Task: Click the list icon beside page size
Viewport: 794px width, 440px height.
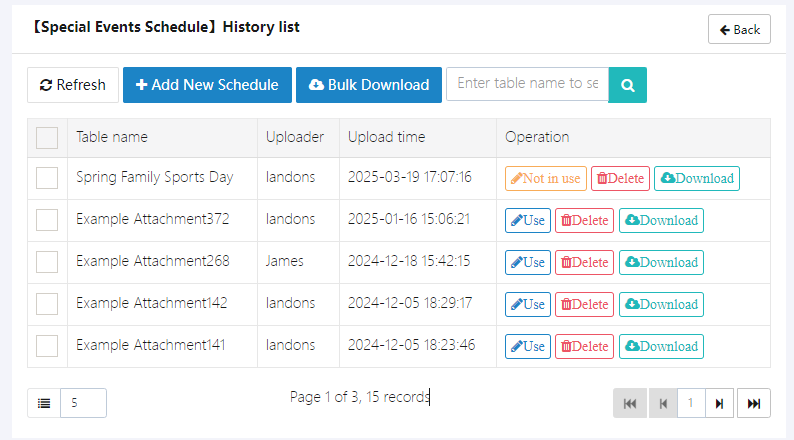Action: pos(44,403)
